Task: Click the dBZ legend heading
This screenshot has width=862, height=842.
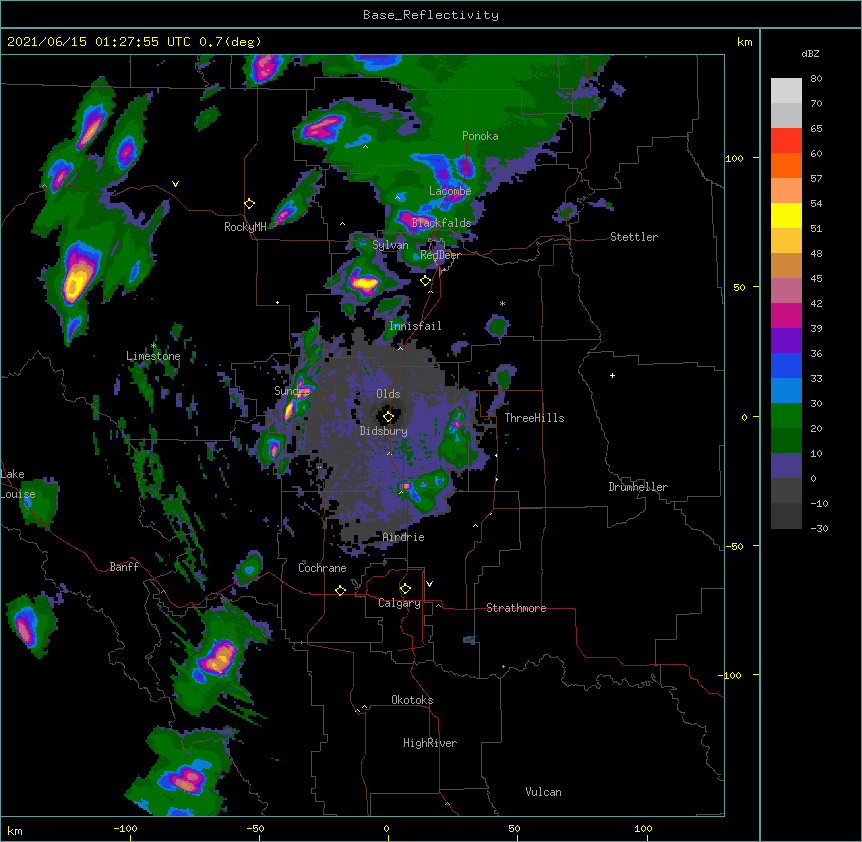Action: point(810,54)
